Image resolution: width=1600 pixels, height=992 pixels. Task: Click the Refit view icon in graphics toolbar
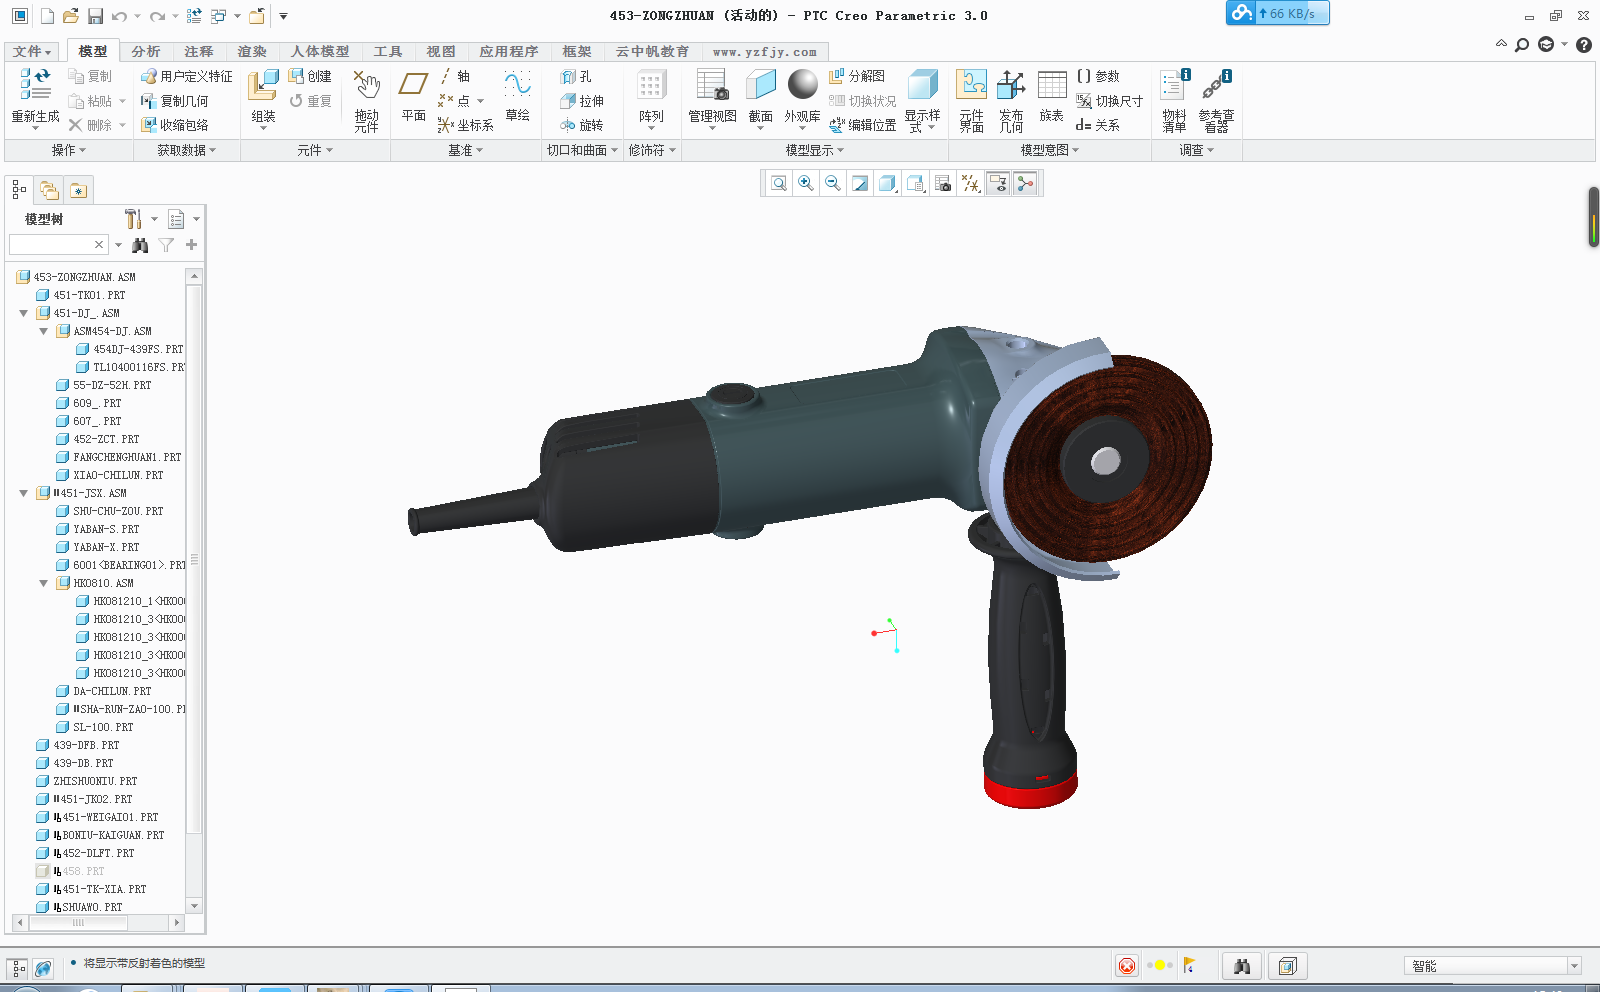tap(779, 183)
